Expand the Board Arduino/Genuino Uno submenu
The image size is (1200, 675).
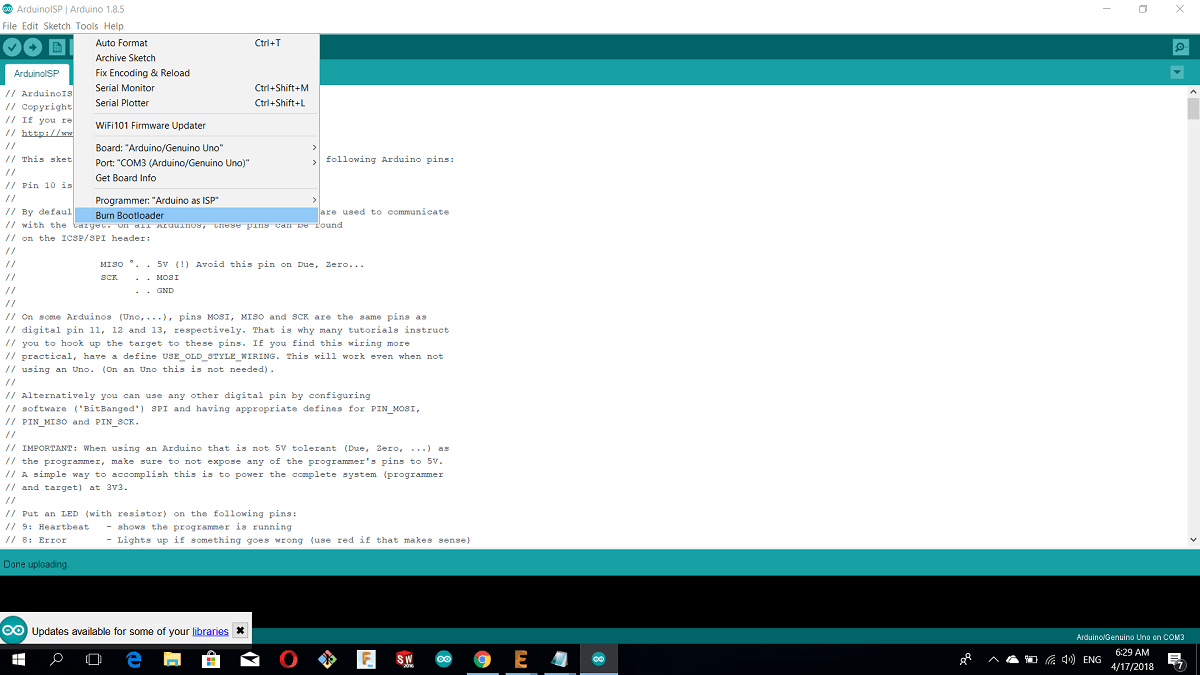tap(197, 148)
